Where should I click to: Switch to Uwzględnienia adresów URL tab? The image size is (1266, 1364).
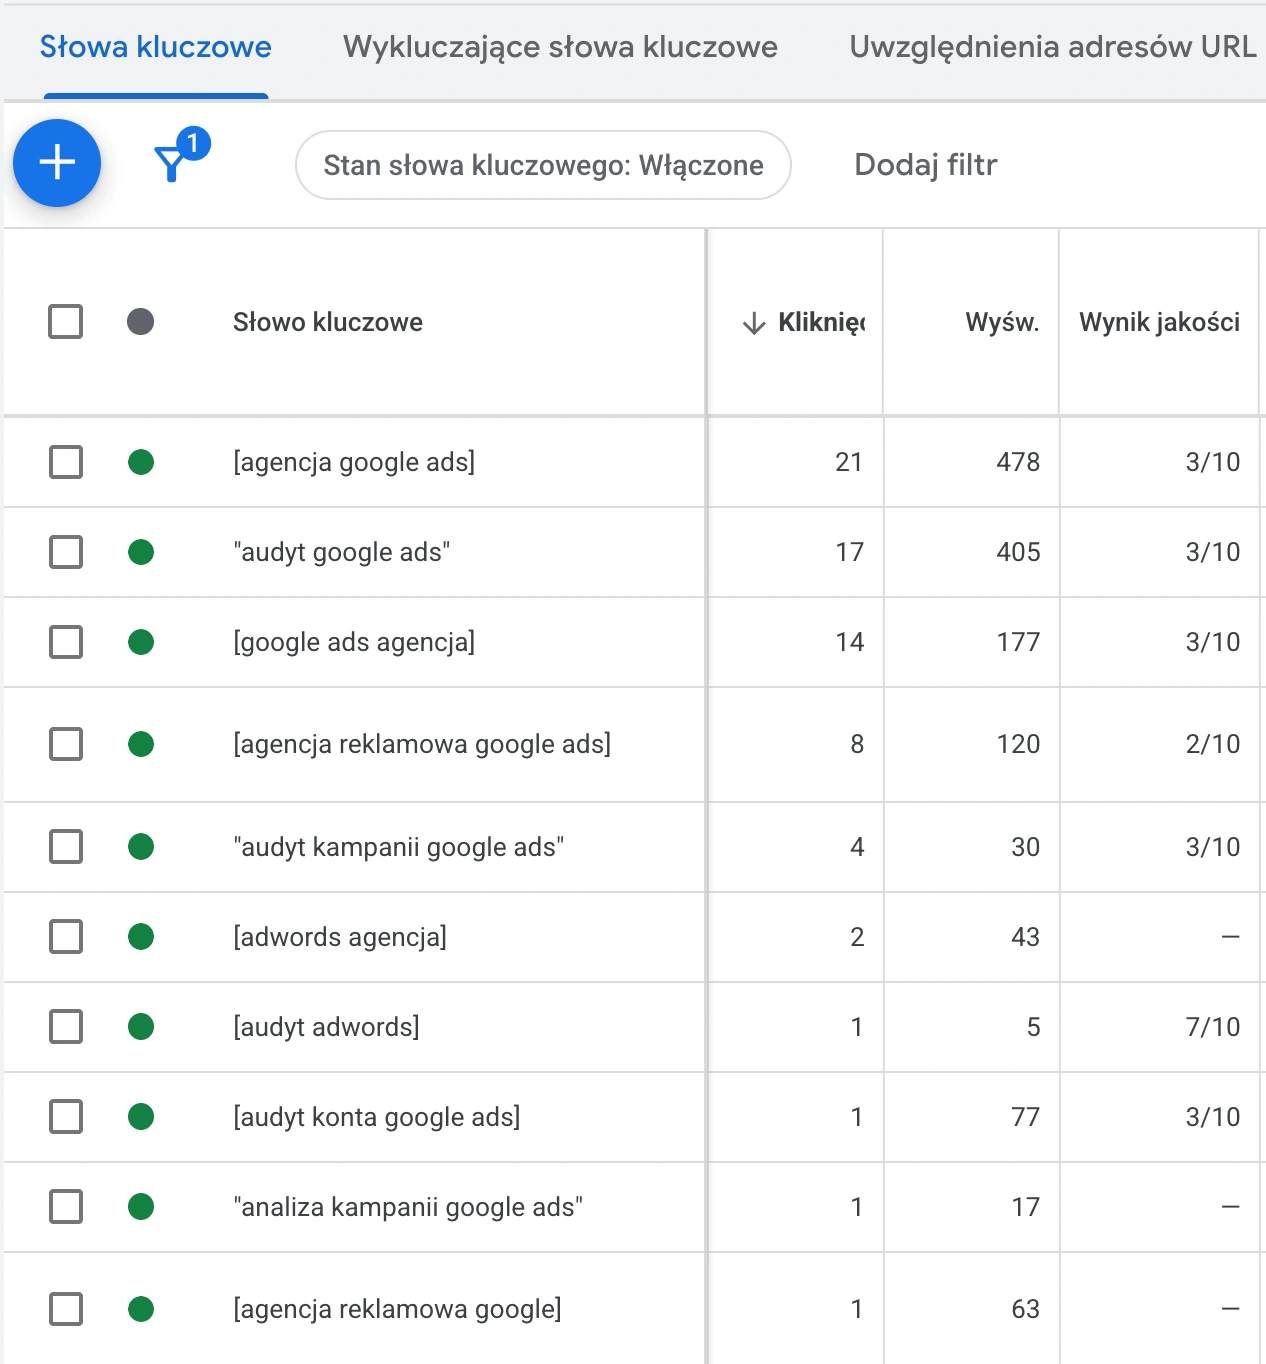tap(1053, 47)
